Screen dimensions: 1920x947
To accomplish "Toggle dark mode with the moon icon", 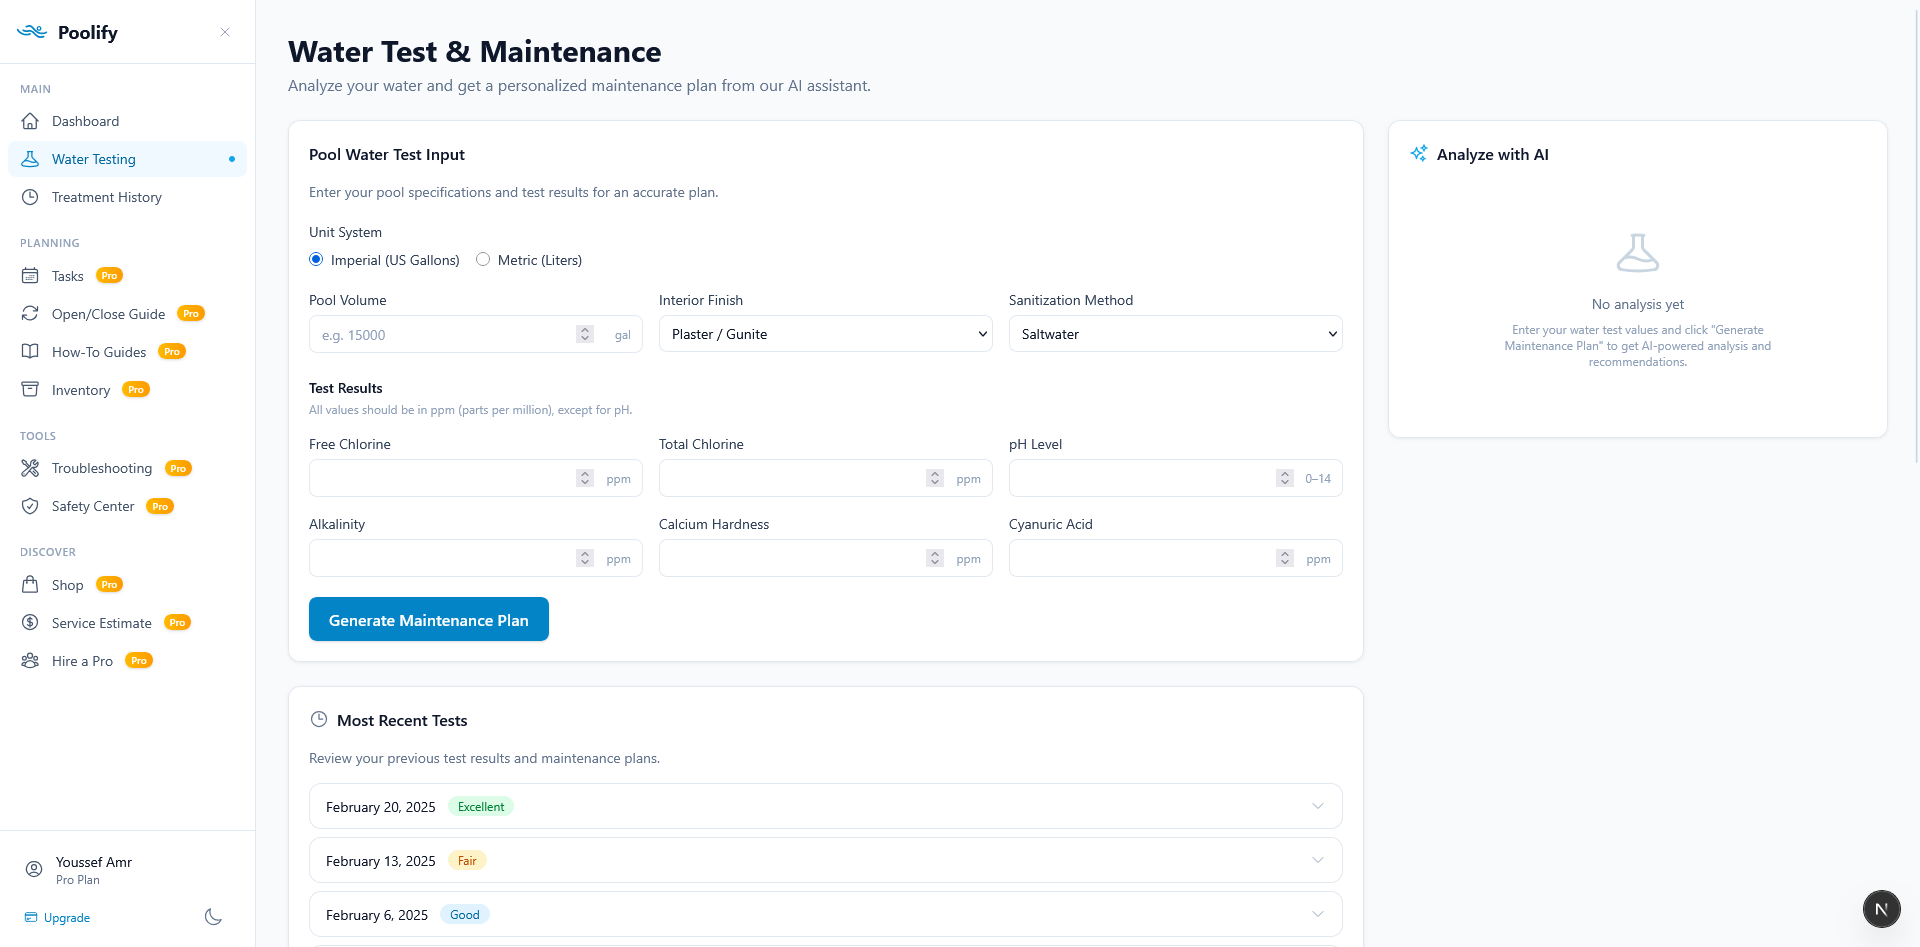I will coord(212,917).
